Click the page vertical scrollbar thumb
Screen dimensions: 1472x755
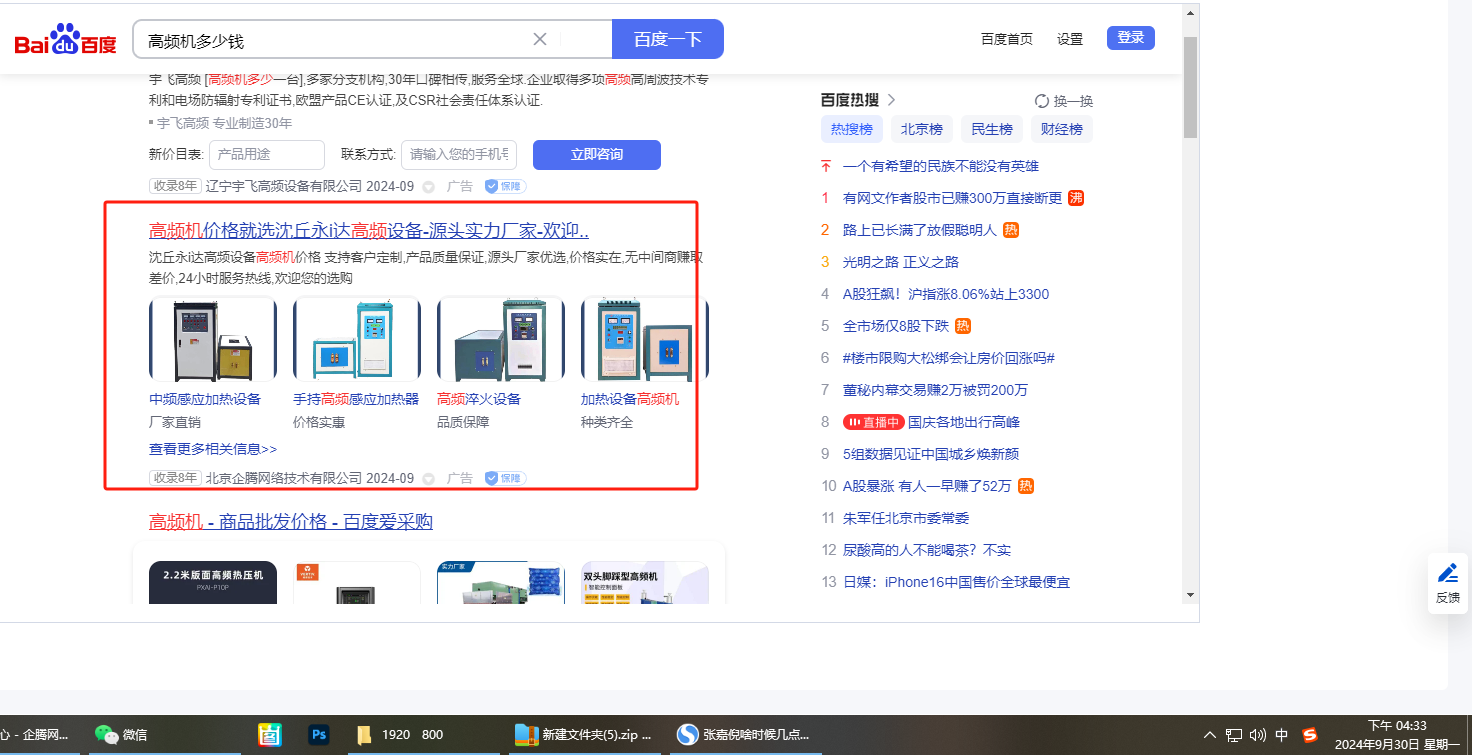tap(1190, 87)
